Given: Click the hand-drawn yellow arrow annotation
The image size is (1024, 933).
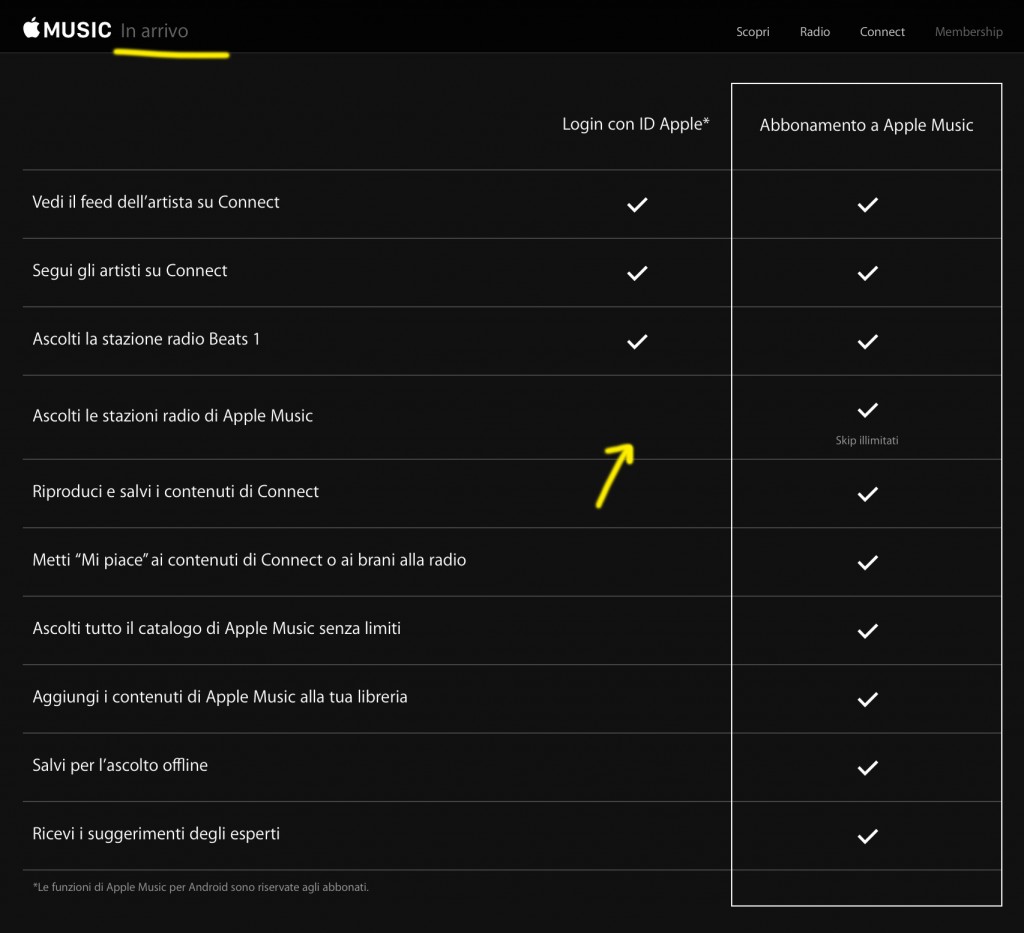Looking at the screenshot, I should (x=613, y=472).
